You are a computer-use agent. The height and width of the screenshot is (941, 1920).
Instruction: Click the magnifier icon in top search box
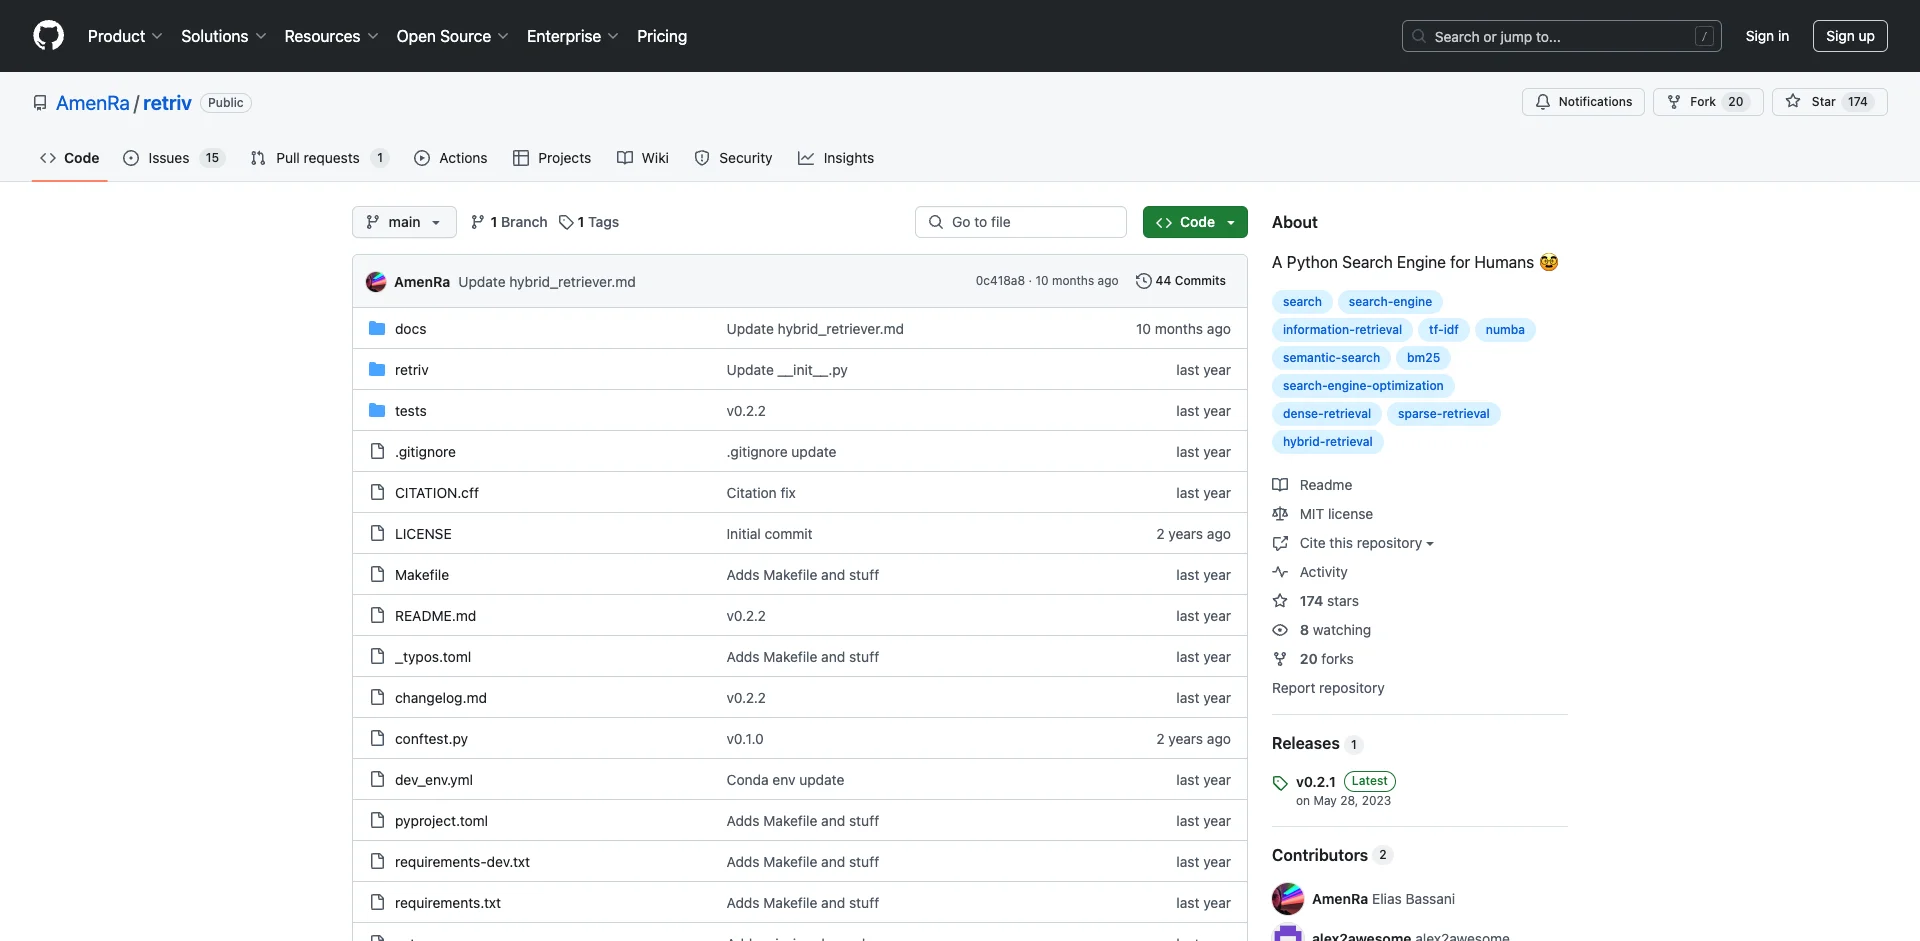1418,36
